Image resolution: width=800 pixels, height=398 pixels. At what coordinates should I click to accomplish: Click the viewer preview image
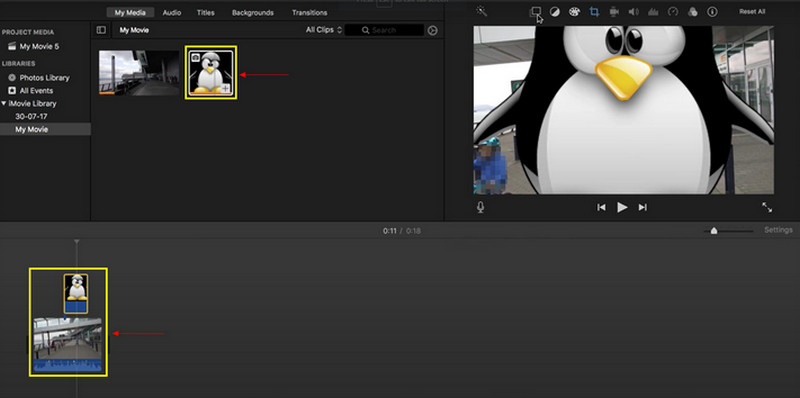623,110
